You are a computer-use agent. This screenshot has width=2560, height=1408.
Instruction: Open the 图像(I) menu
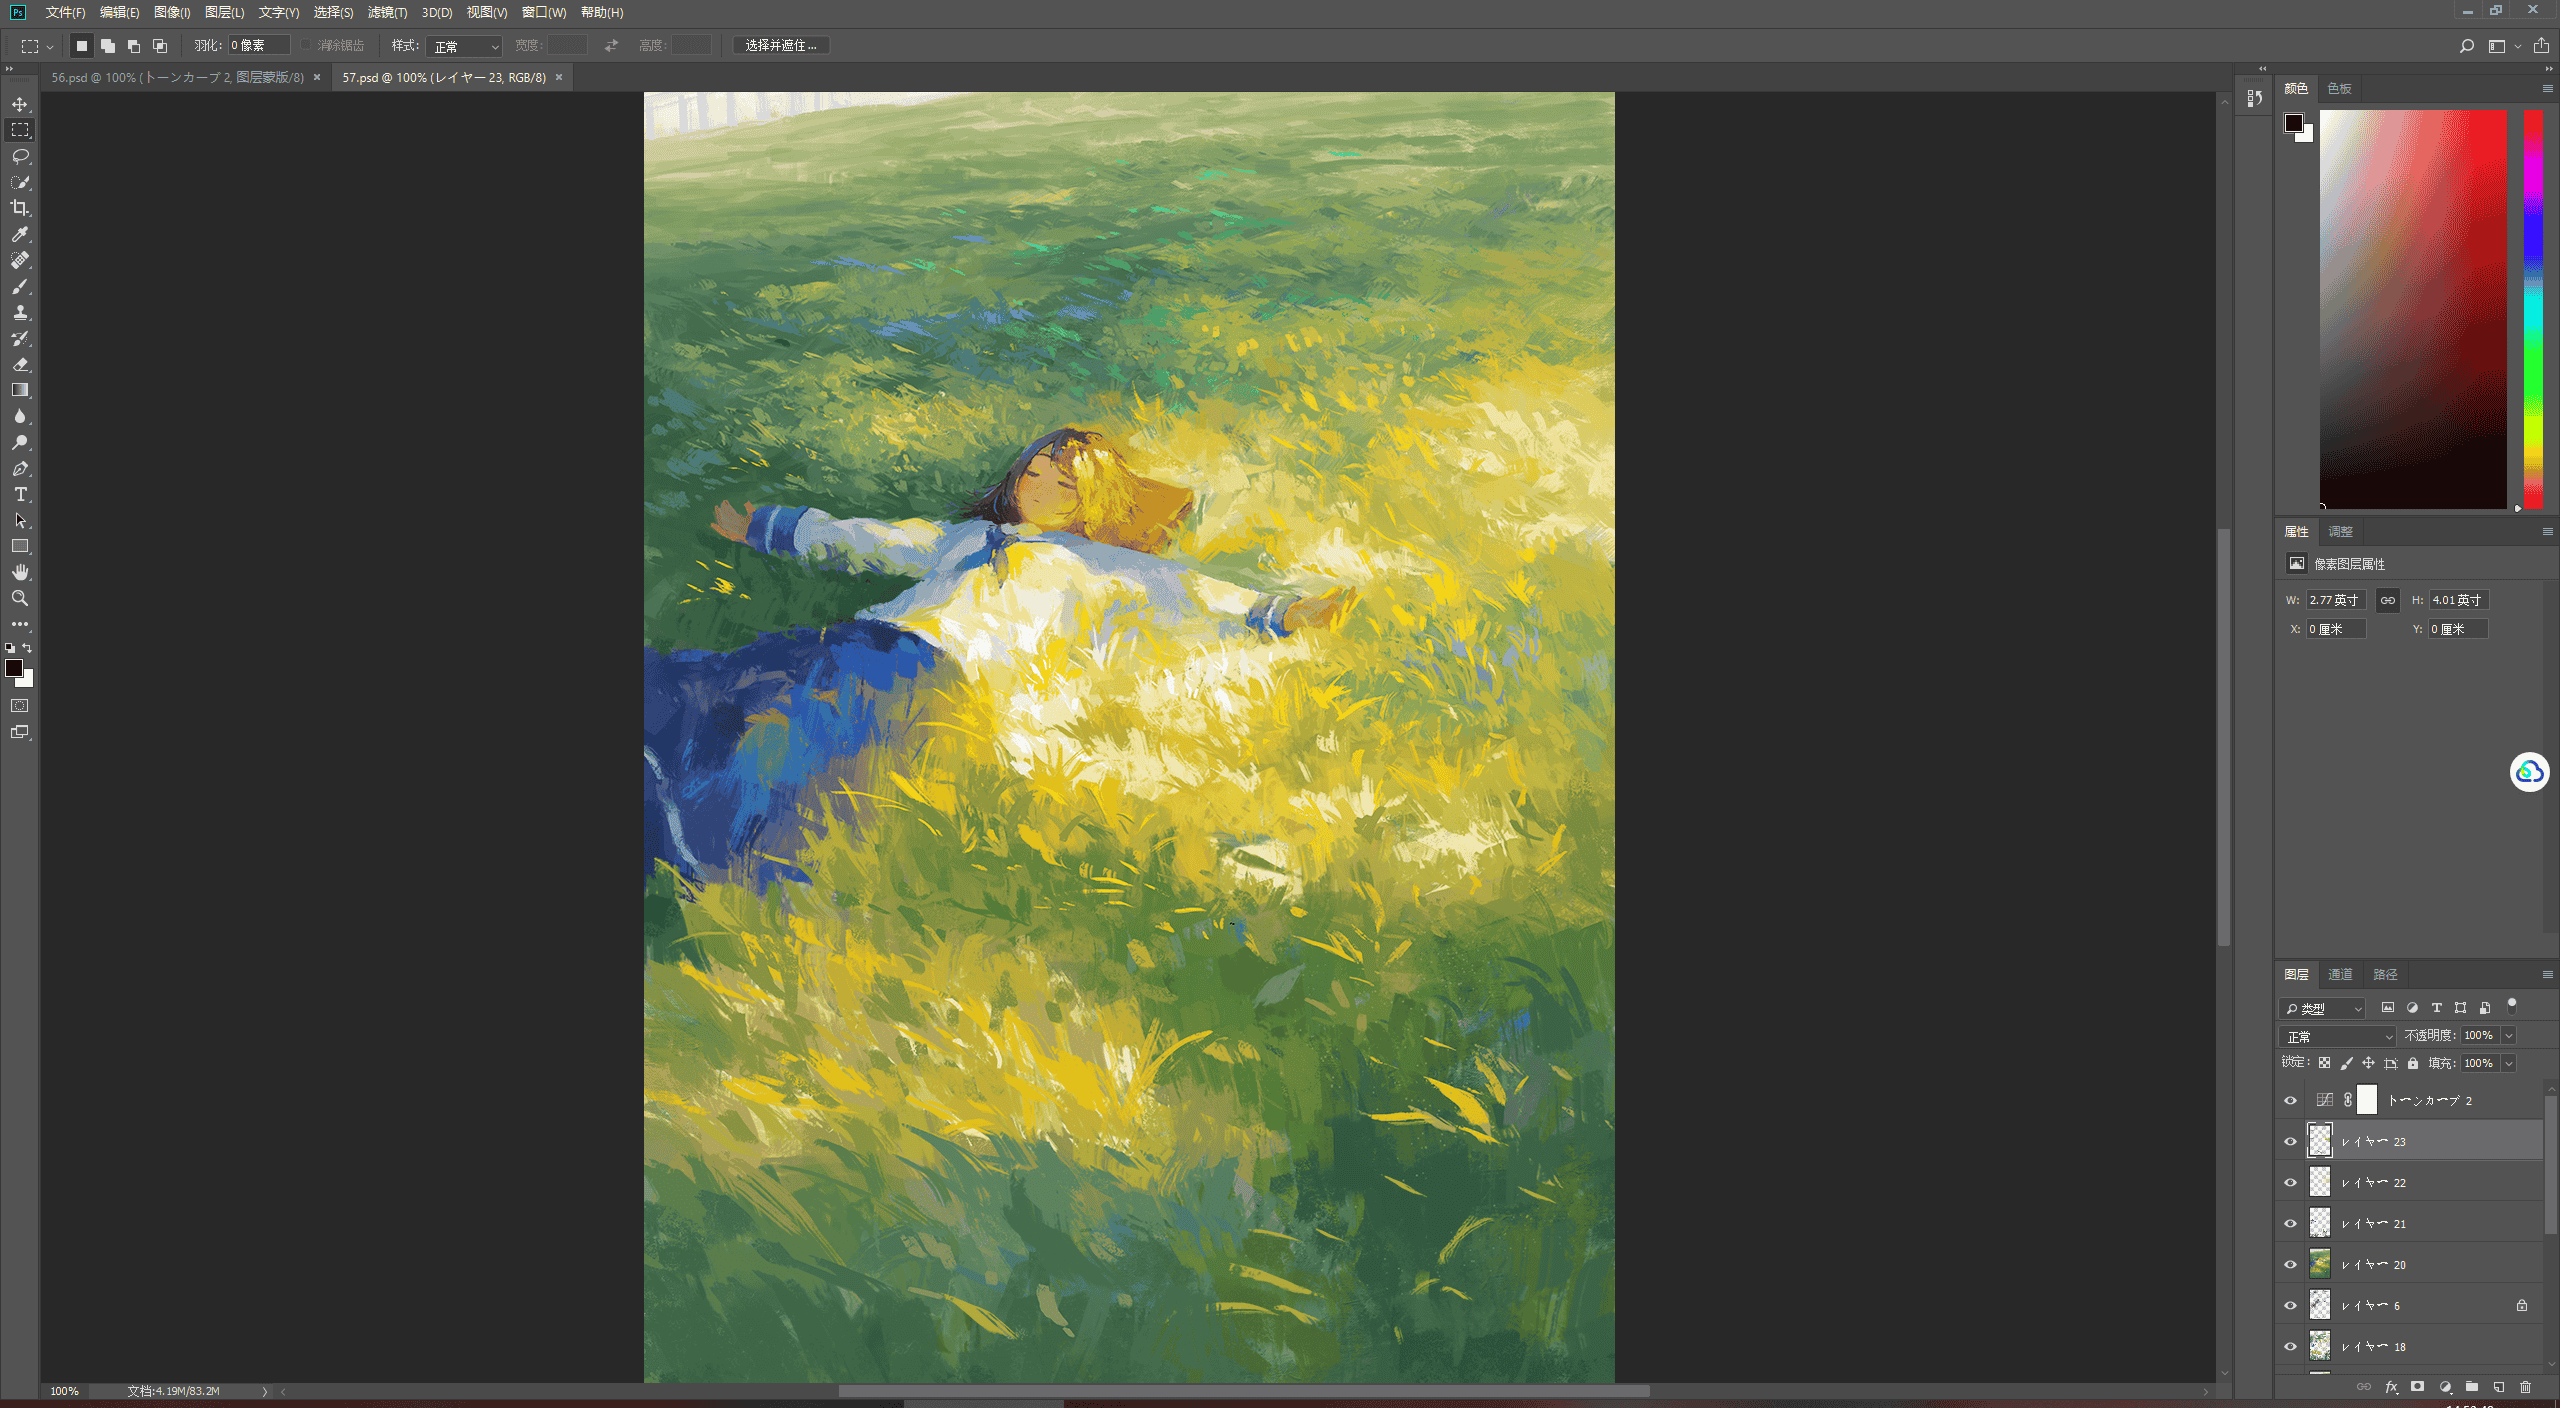[x=172, y=12]
